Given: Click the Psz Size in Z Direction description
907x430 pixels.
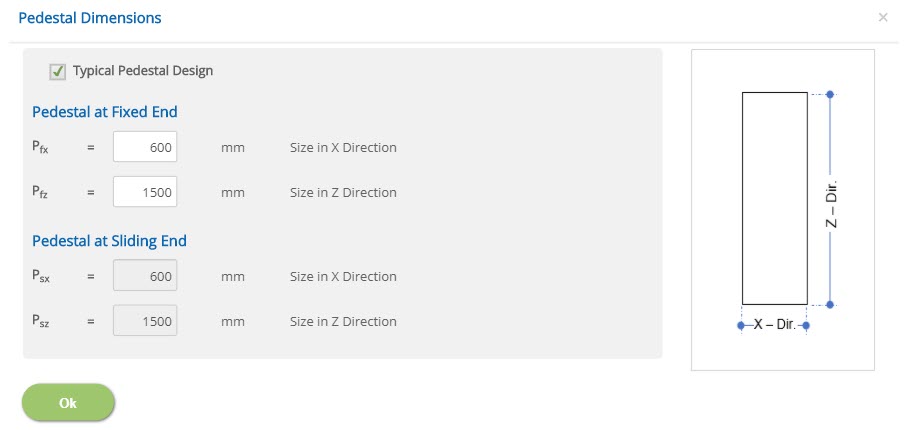Looking at the screenshot, I should click(343, 321).
